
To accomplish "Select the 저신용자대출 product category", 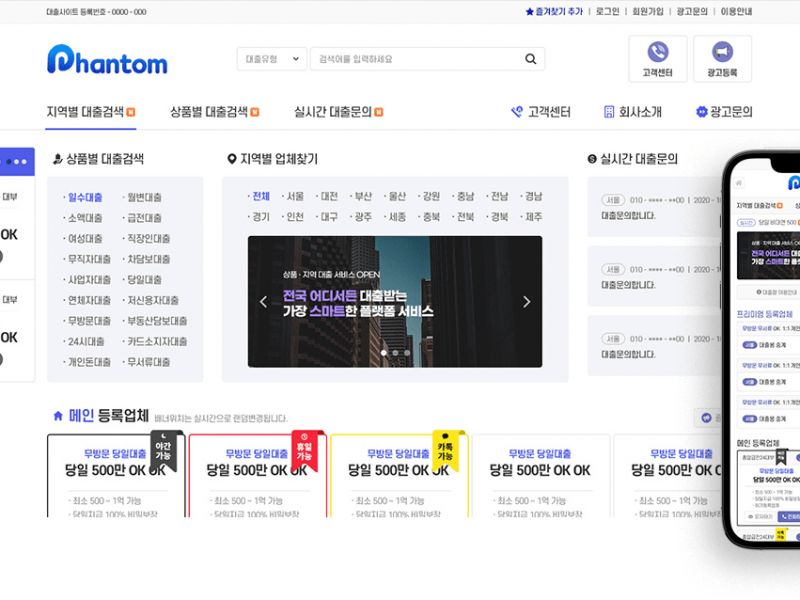I will click(x=153, y=300).
